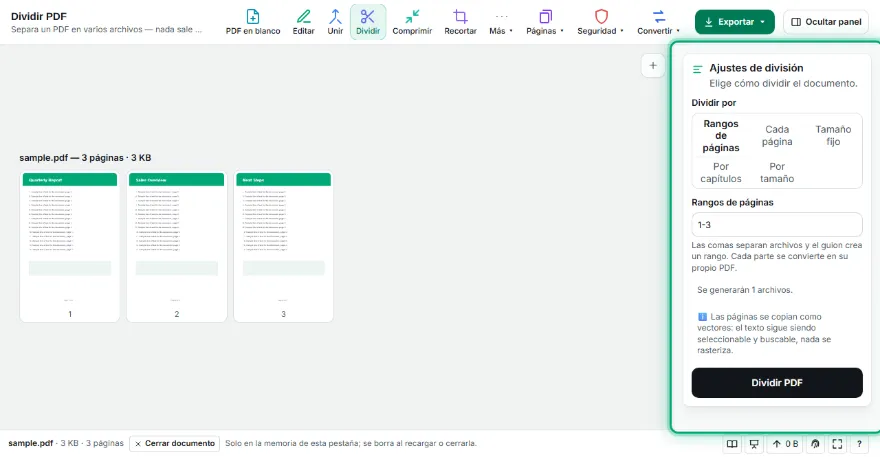Select page 3 thumbnail

tap(283, 246)
